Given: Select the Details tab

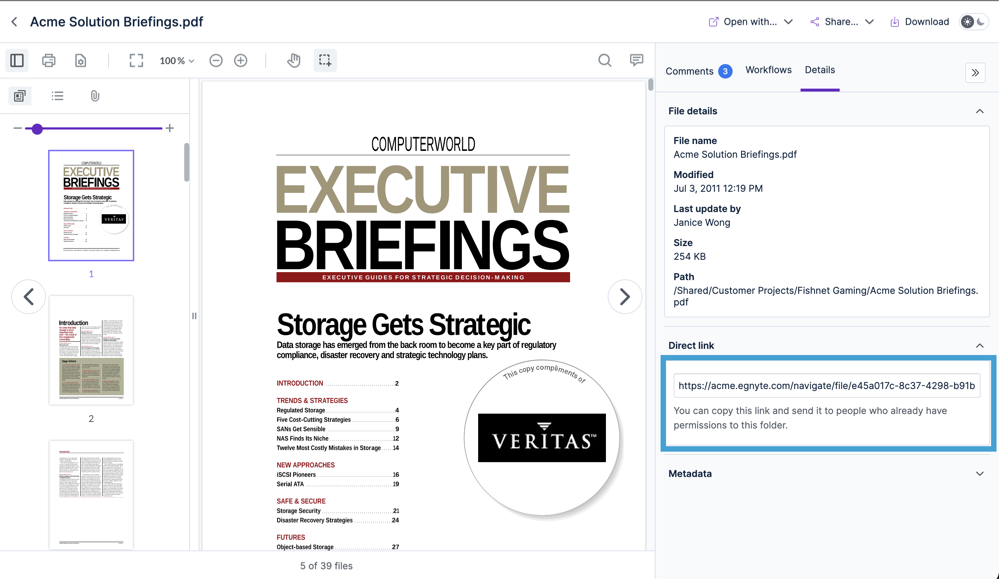Looking at the screenshot, I should (820, 70).
